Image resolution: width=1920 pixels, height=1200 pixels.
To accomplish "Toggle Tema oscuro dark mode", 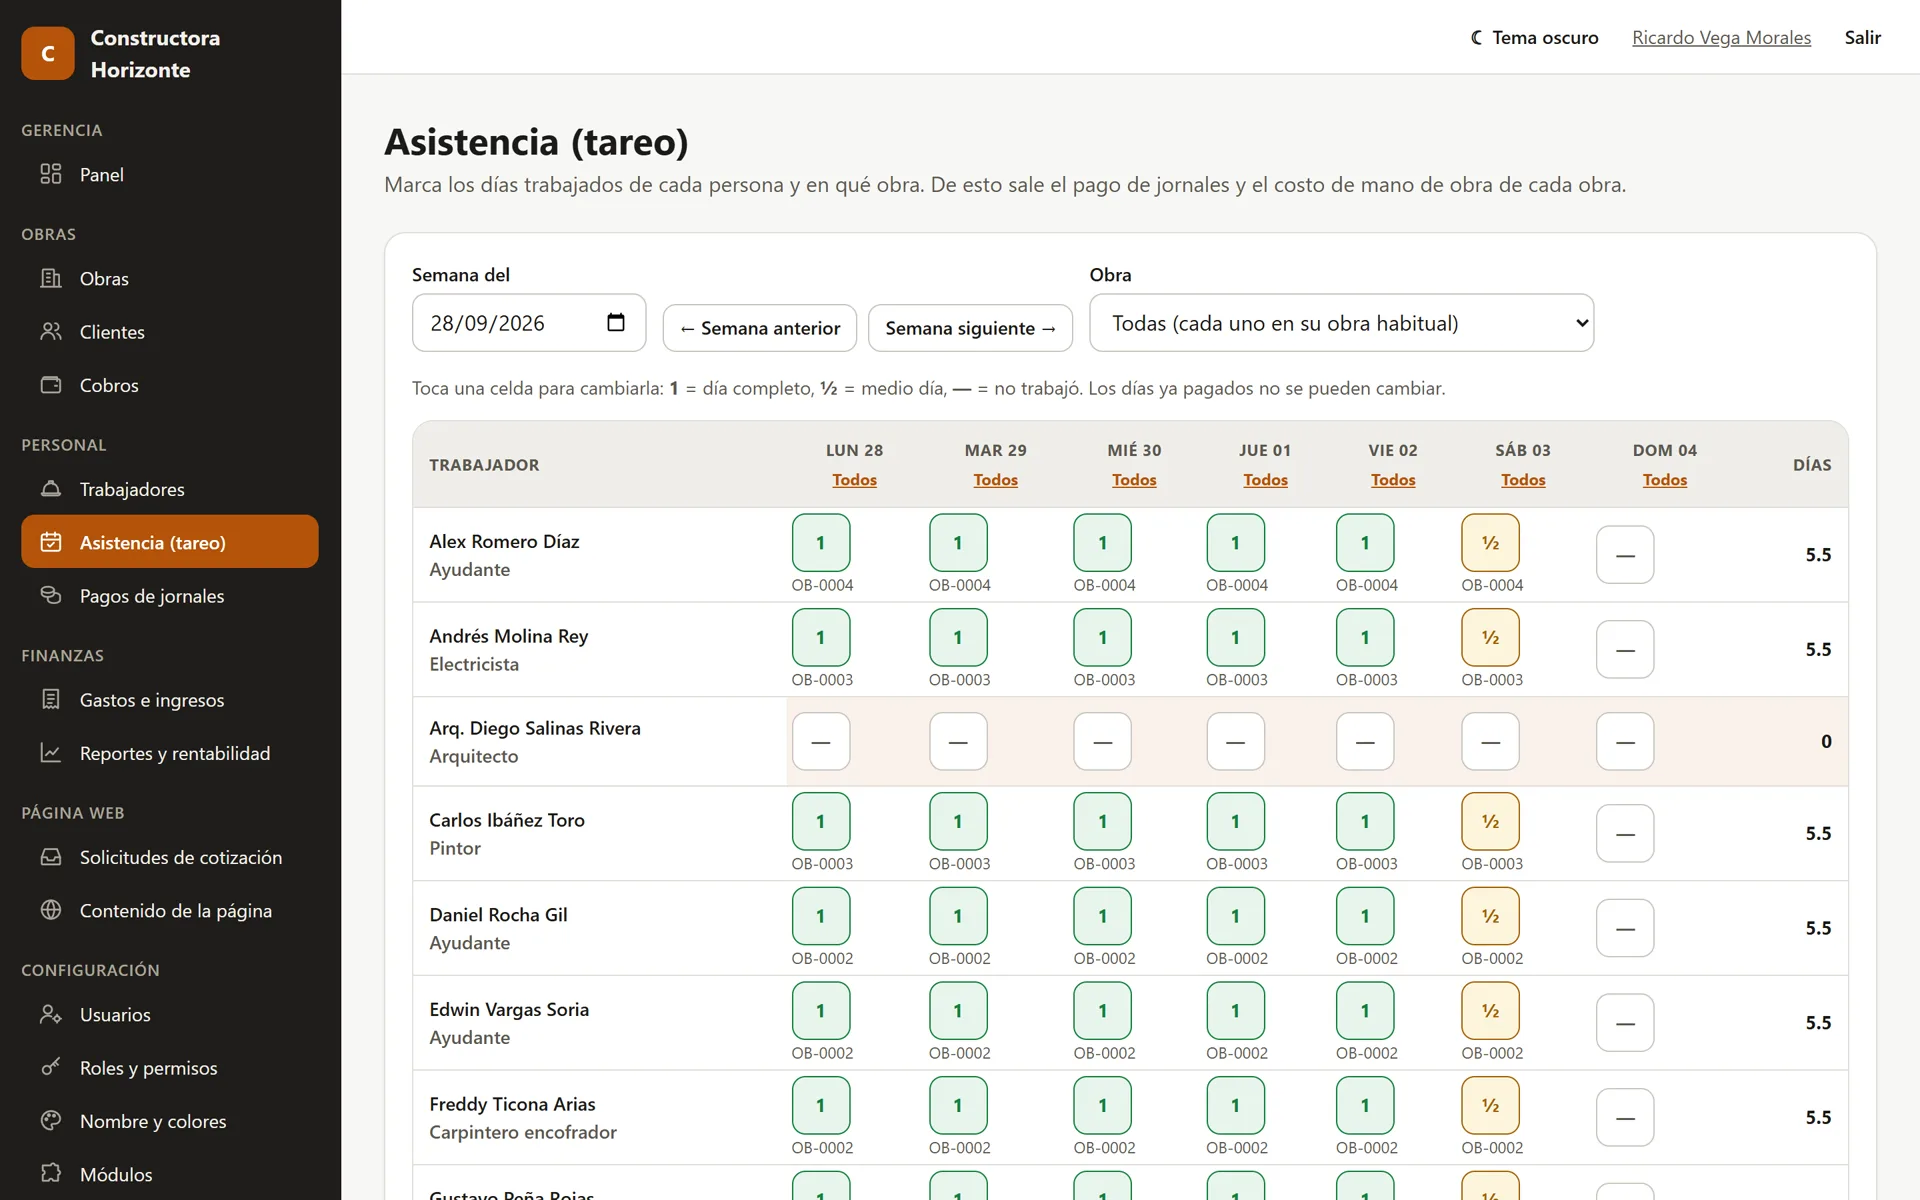I will [1534, 37].
